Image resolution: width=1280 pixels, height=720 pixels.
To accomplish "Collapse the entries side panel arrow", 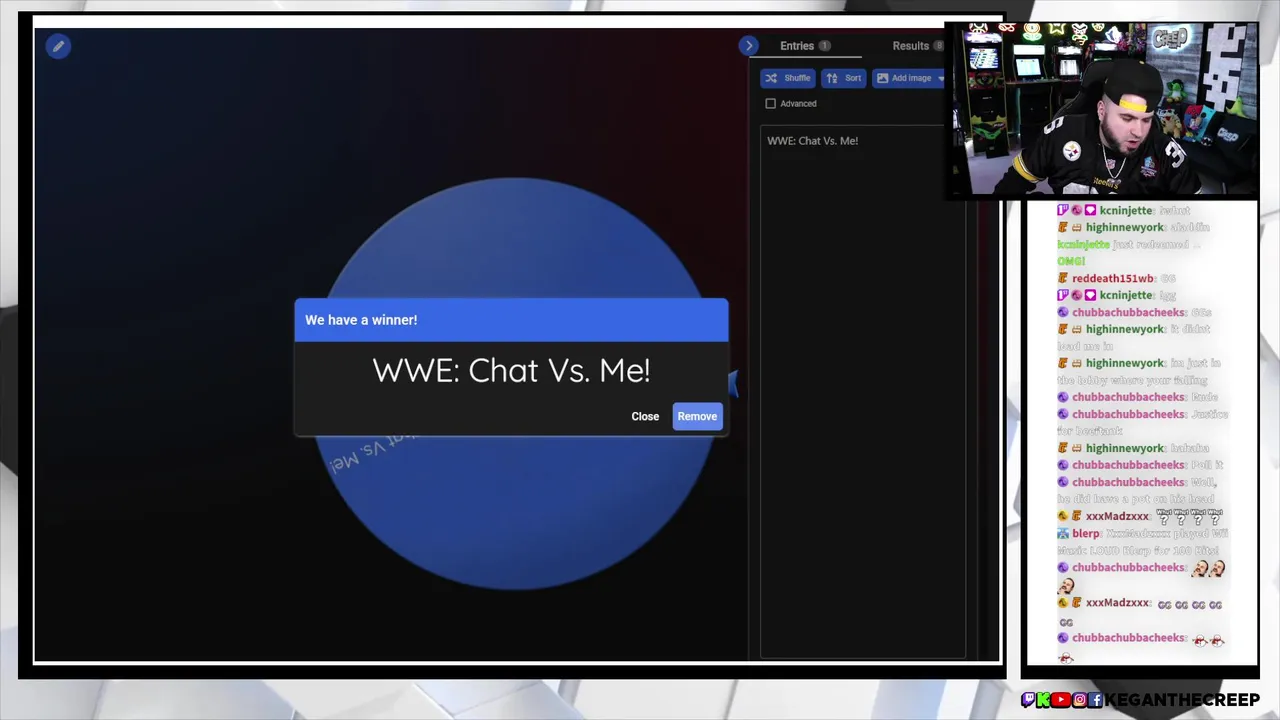I will point(749,46).
